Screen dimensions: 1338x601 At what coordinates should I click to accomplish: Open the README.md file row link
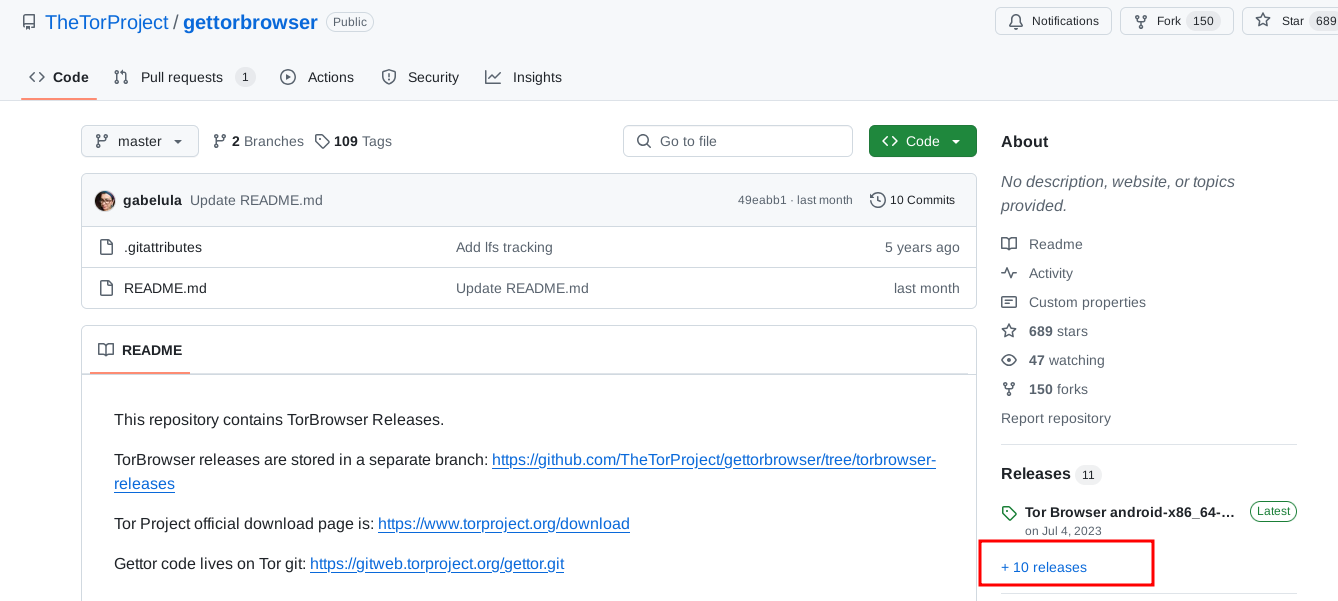165,288
